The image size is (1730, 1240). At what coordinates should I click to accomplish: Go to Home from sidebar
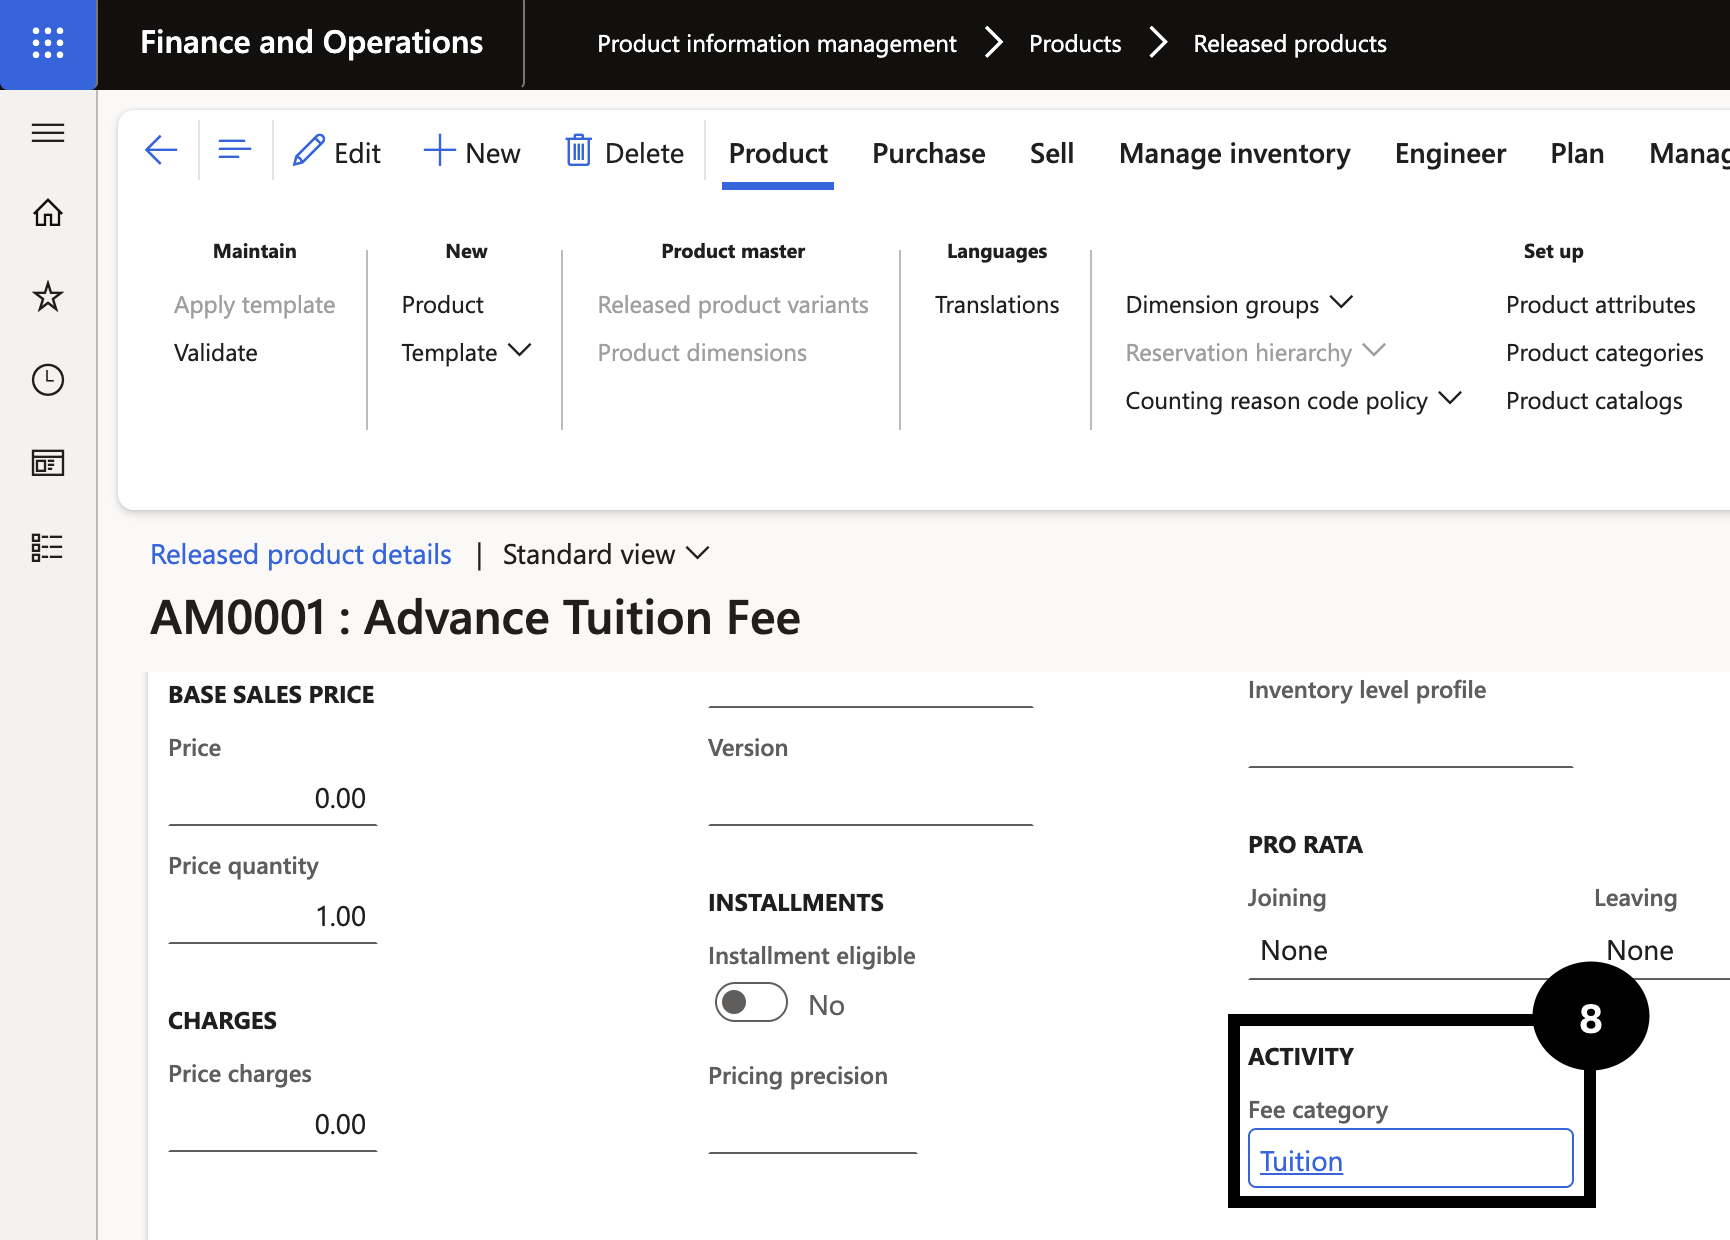(x=48, y=213)
